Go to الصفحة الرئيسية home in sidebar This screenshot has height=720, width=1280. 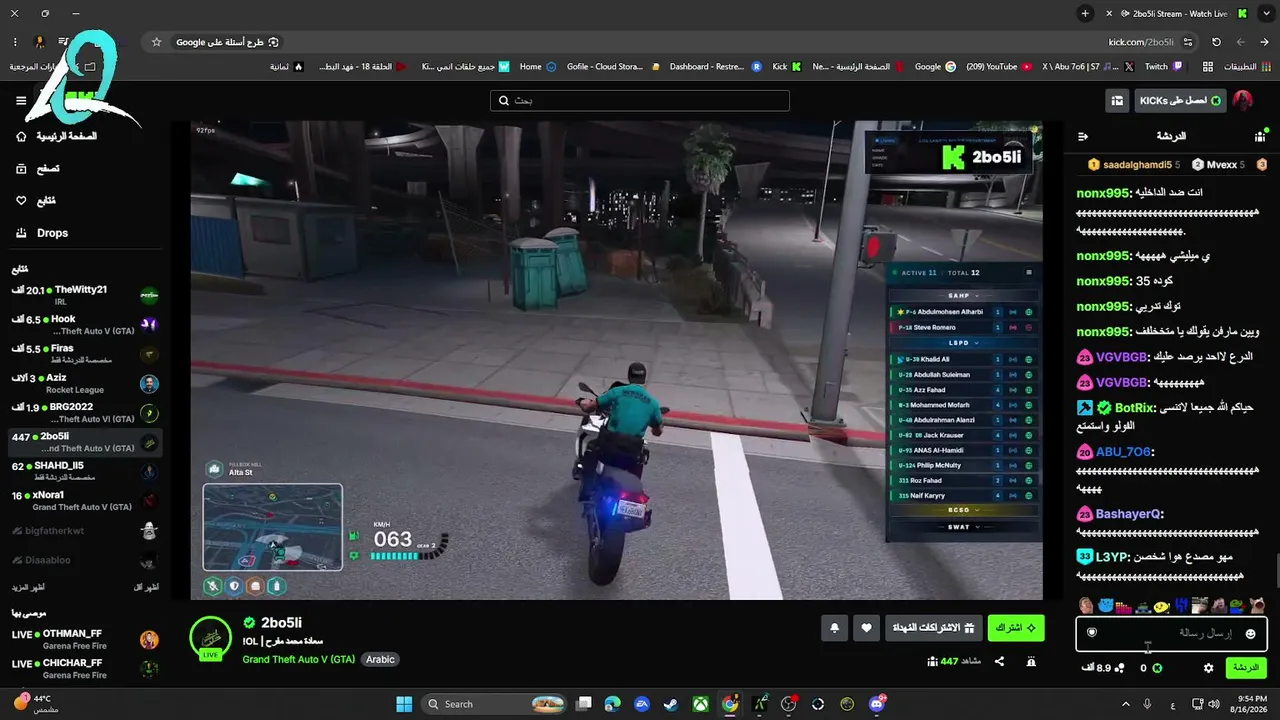[x=56, y=136]
